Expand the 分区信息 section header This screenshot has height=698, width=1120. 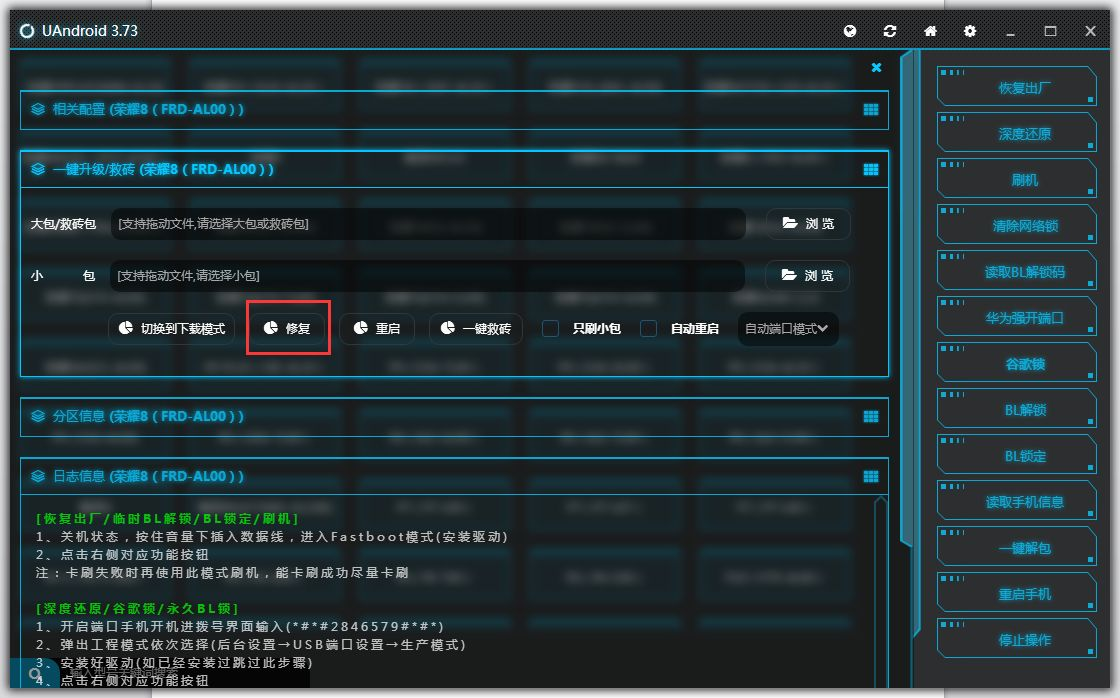coord(454,417)
